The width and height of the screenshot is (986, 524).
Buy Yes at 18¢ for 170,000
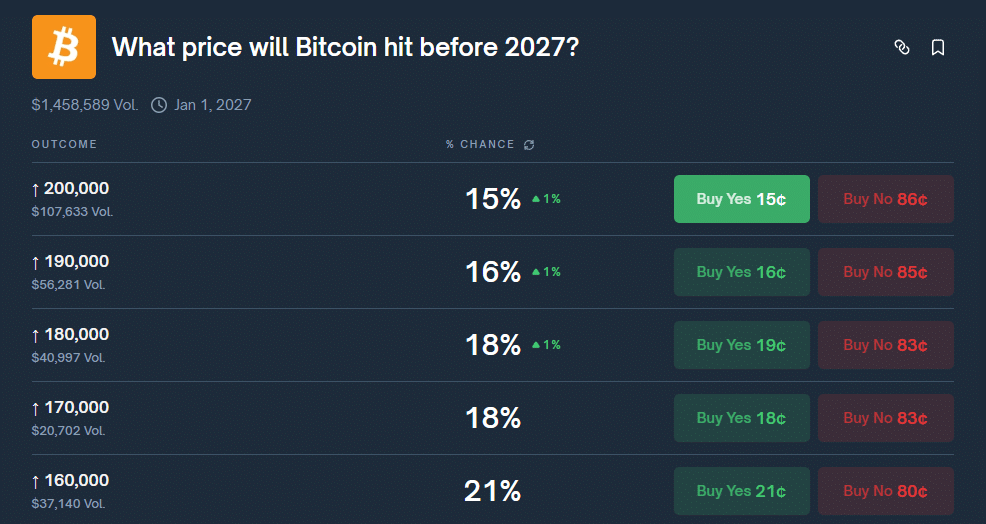[x=741, y=418]
